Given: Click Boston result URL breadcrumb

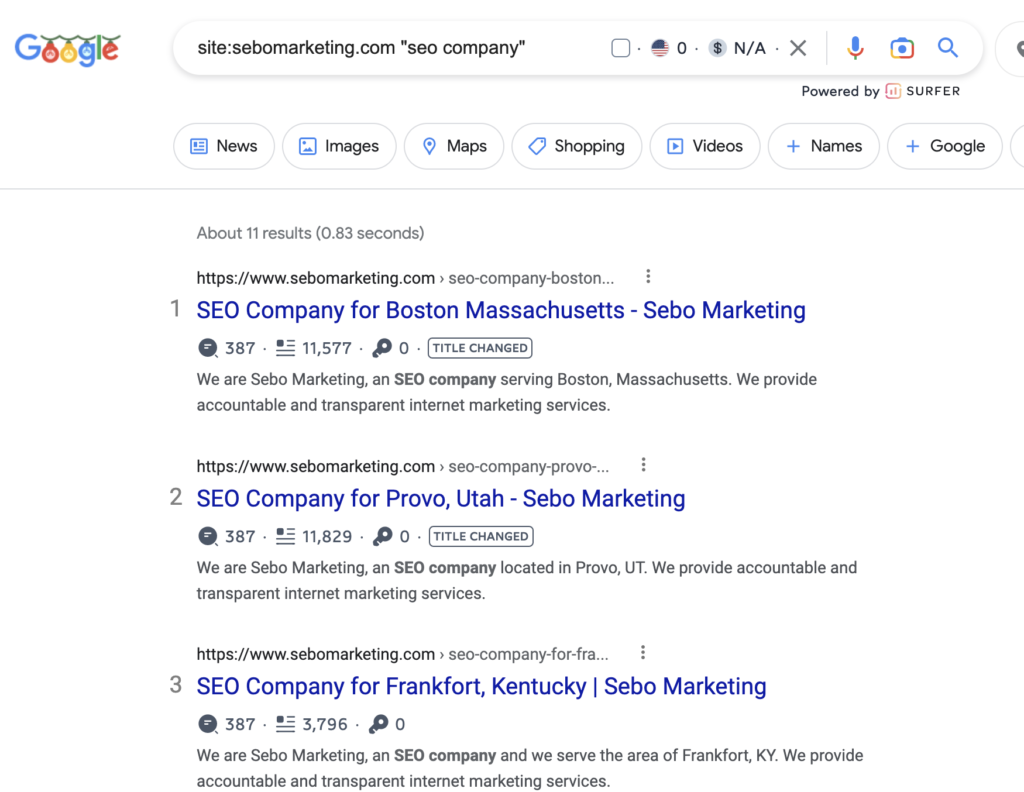Looking at the screenshot, I should tap(405, 278).
